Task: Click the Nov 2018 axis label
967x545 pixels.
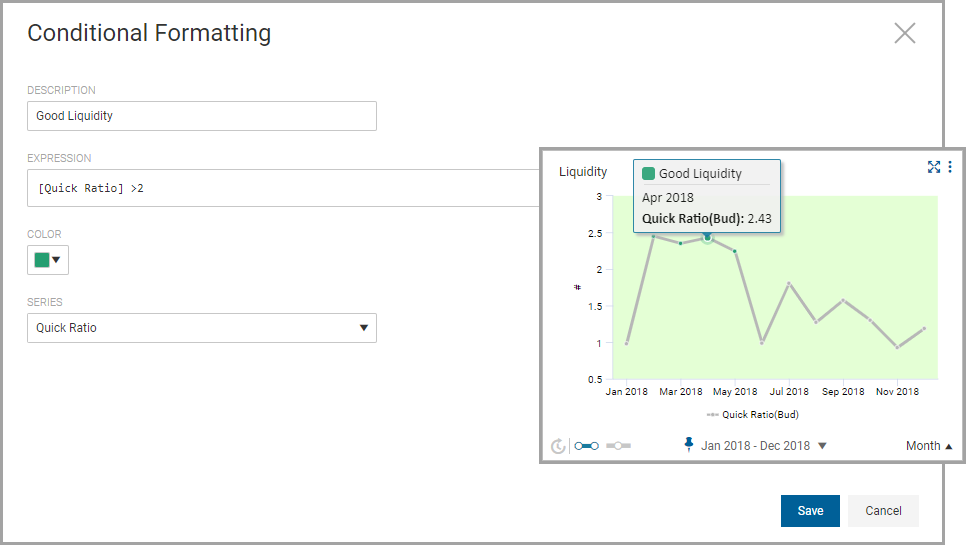Action: 897,391
